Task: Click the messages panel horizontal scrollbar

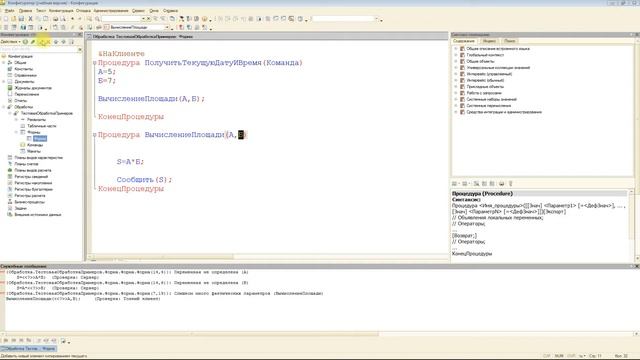Action: point(192,334)
